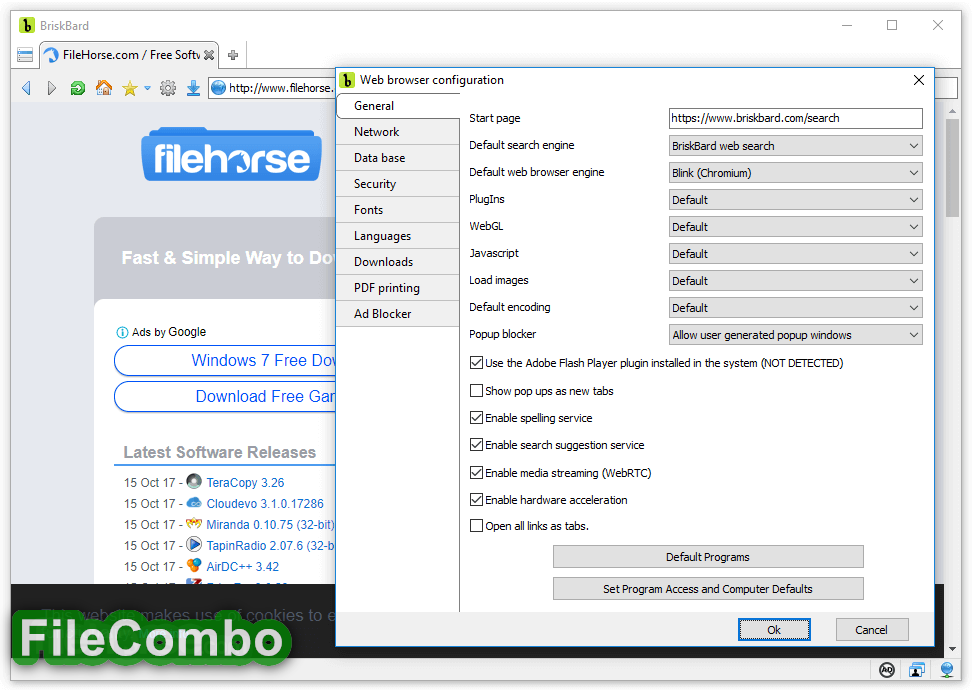Open Default web browser engine dropdown
Screen dimensions: 972x690
(795, 173)
